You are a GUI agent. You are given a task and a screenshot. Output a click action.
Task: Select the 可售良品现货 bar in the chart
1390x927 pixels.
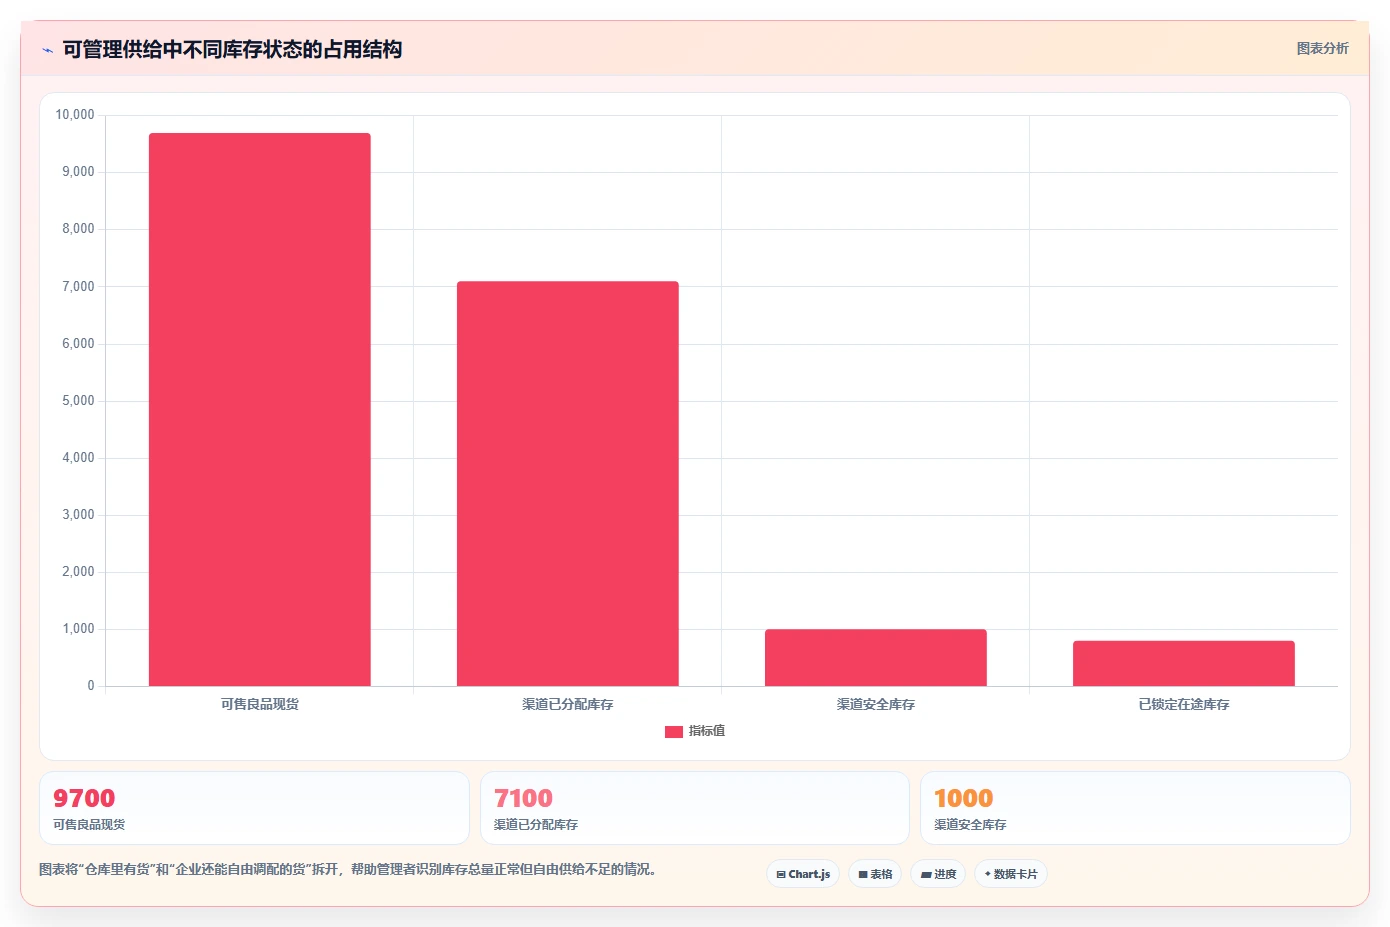[260, 410]
